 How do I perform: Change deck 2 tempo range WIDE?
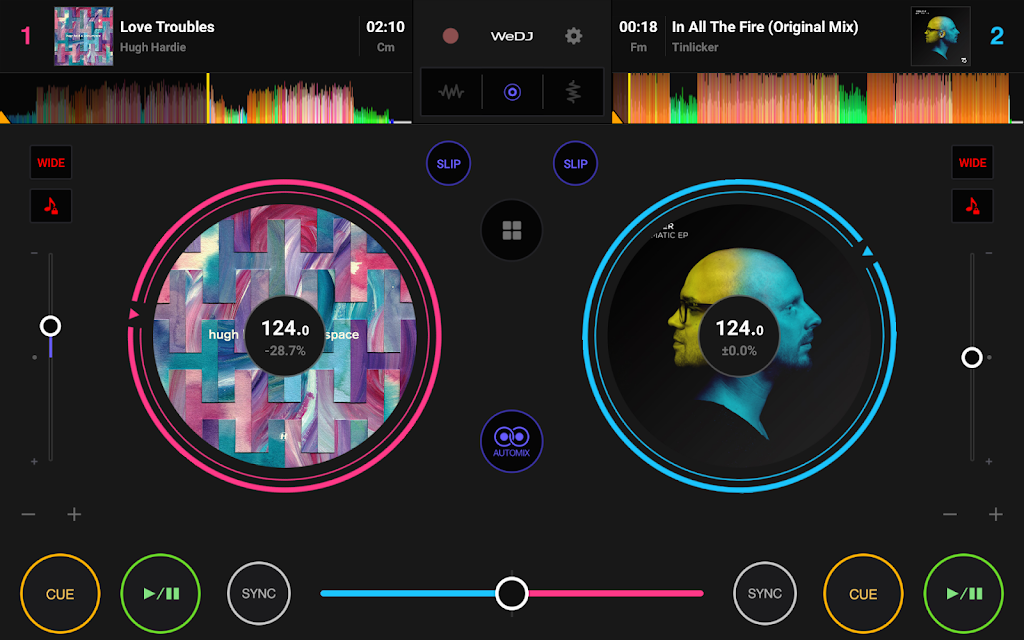point(972,162)
